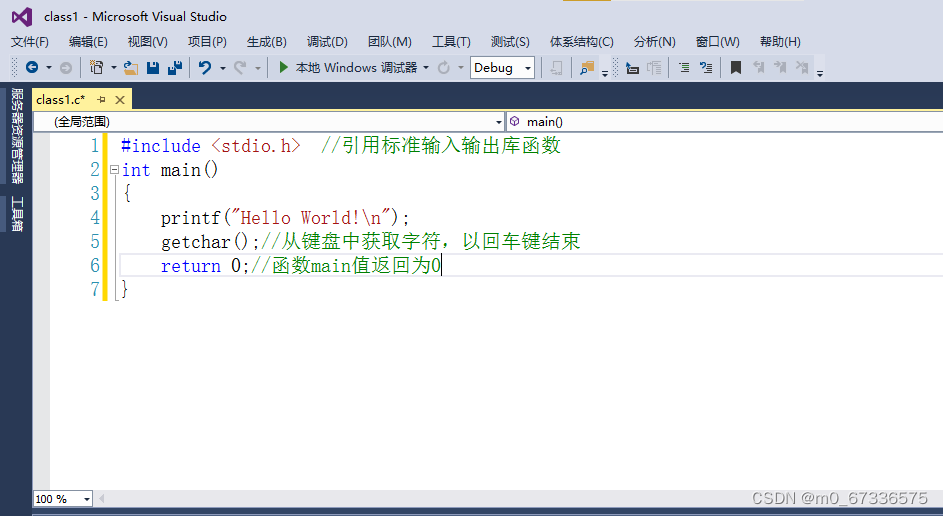Expand the debugger target dropdown arrow
943x516 pixels.
click(426, 68)
